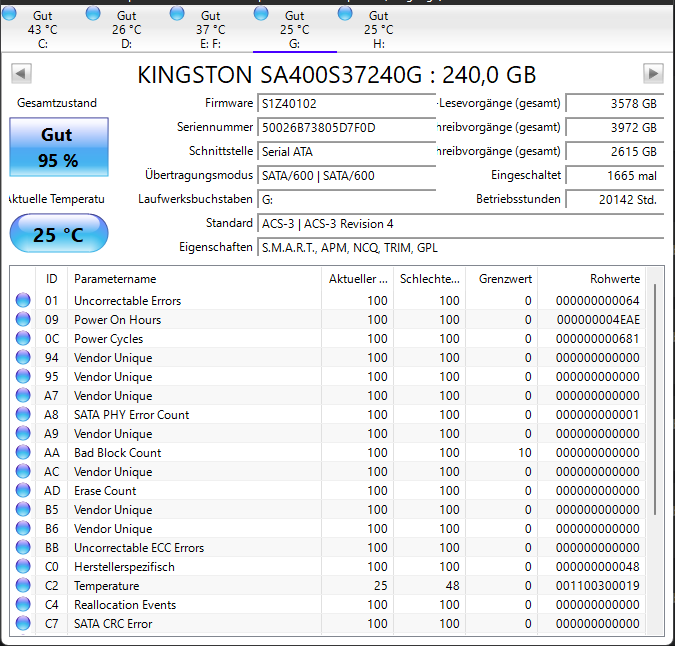The width and height of the screenshot is (675, 646).
Task: Click the status orb of ID AC row
Action: [23, 471]
